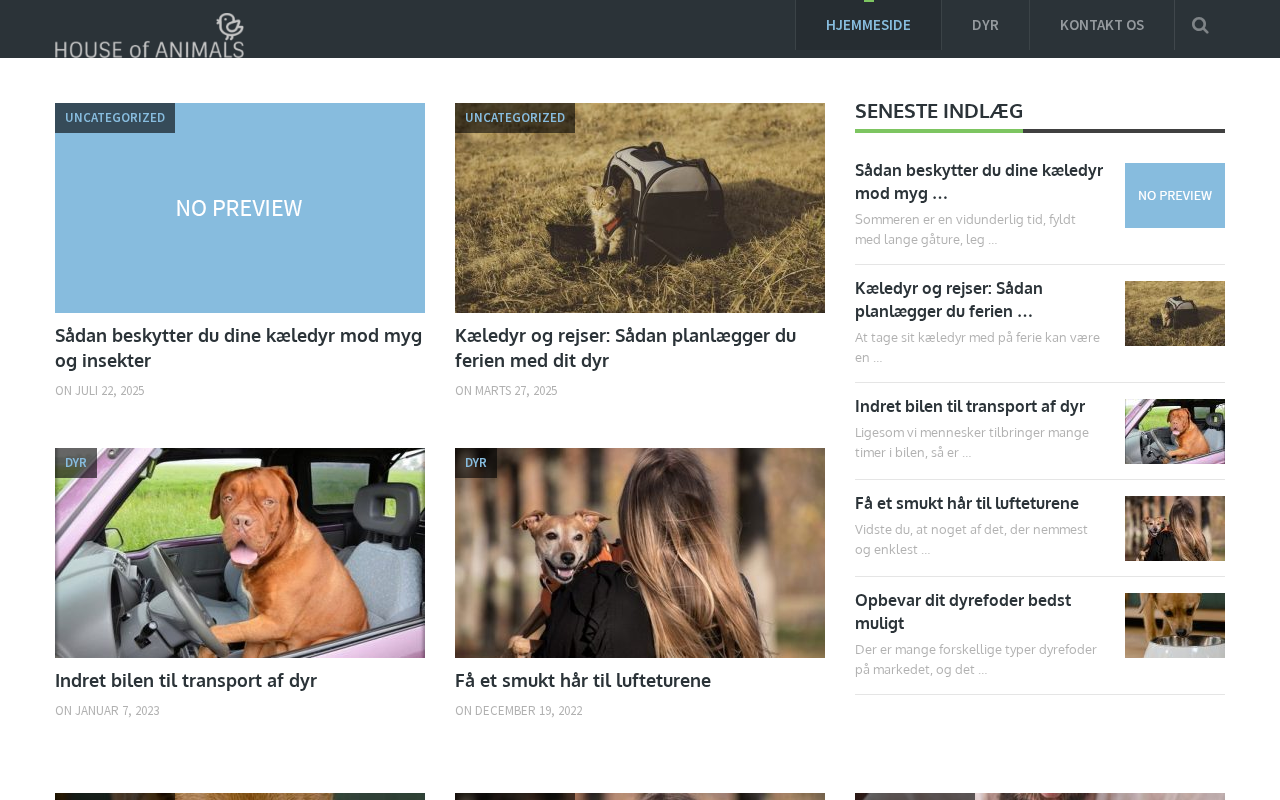Click the date 'ON JULI 22, 2025'
Image resolution: width=1280 pixels, height=800 pixels.
(100, 391)
